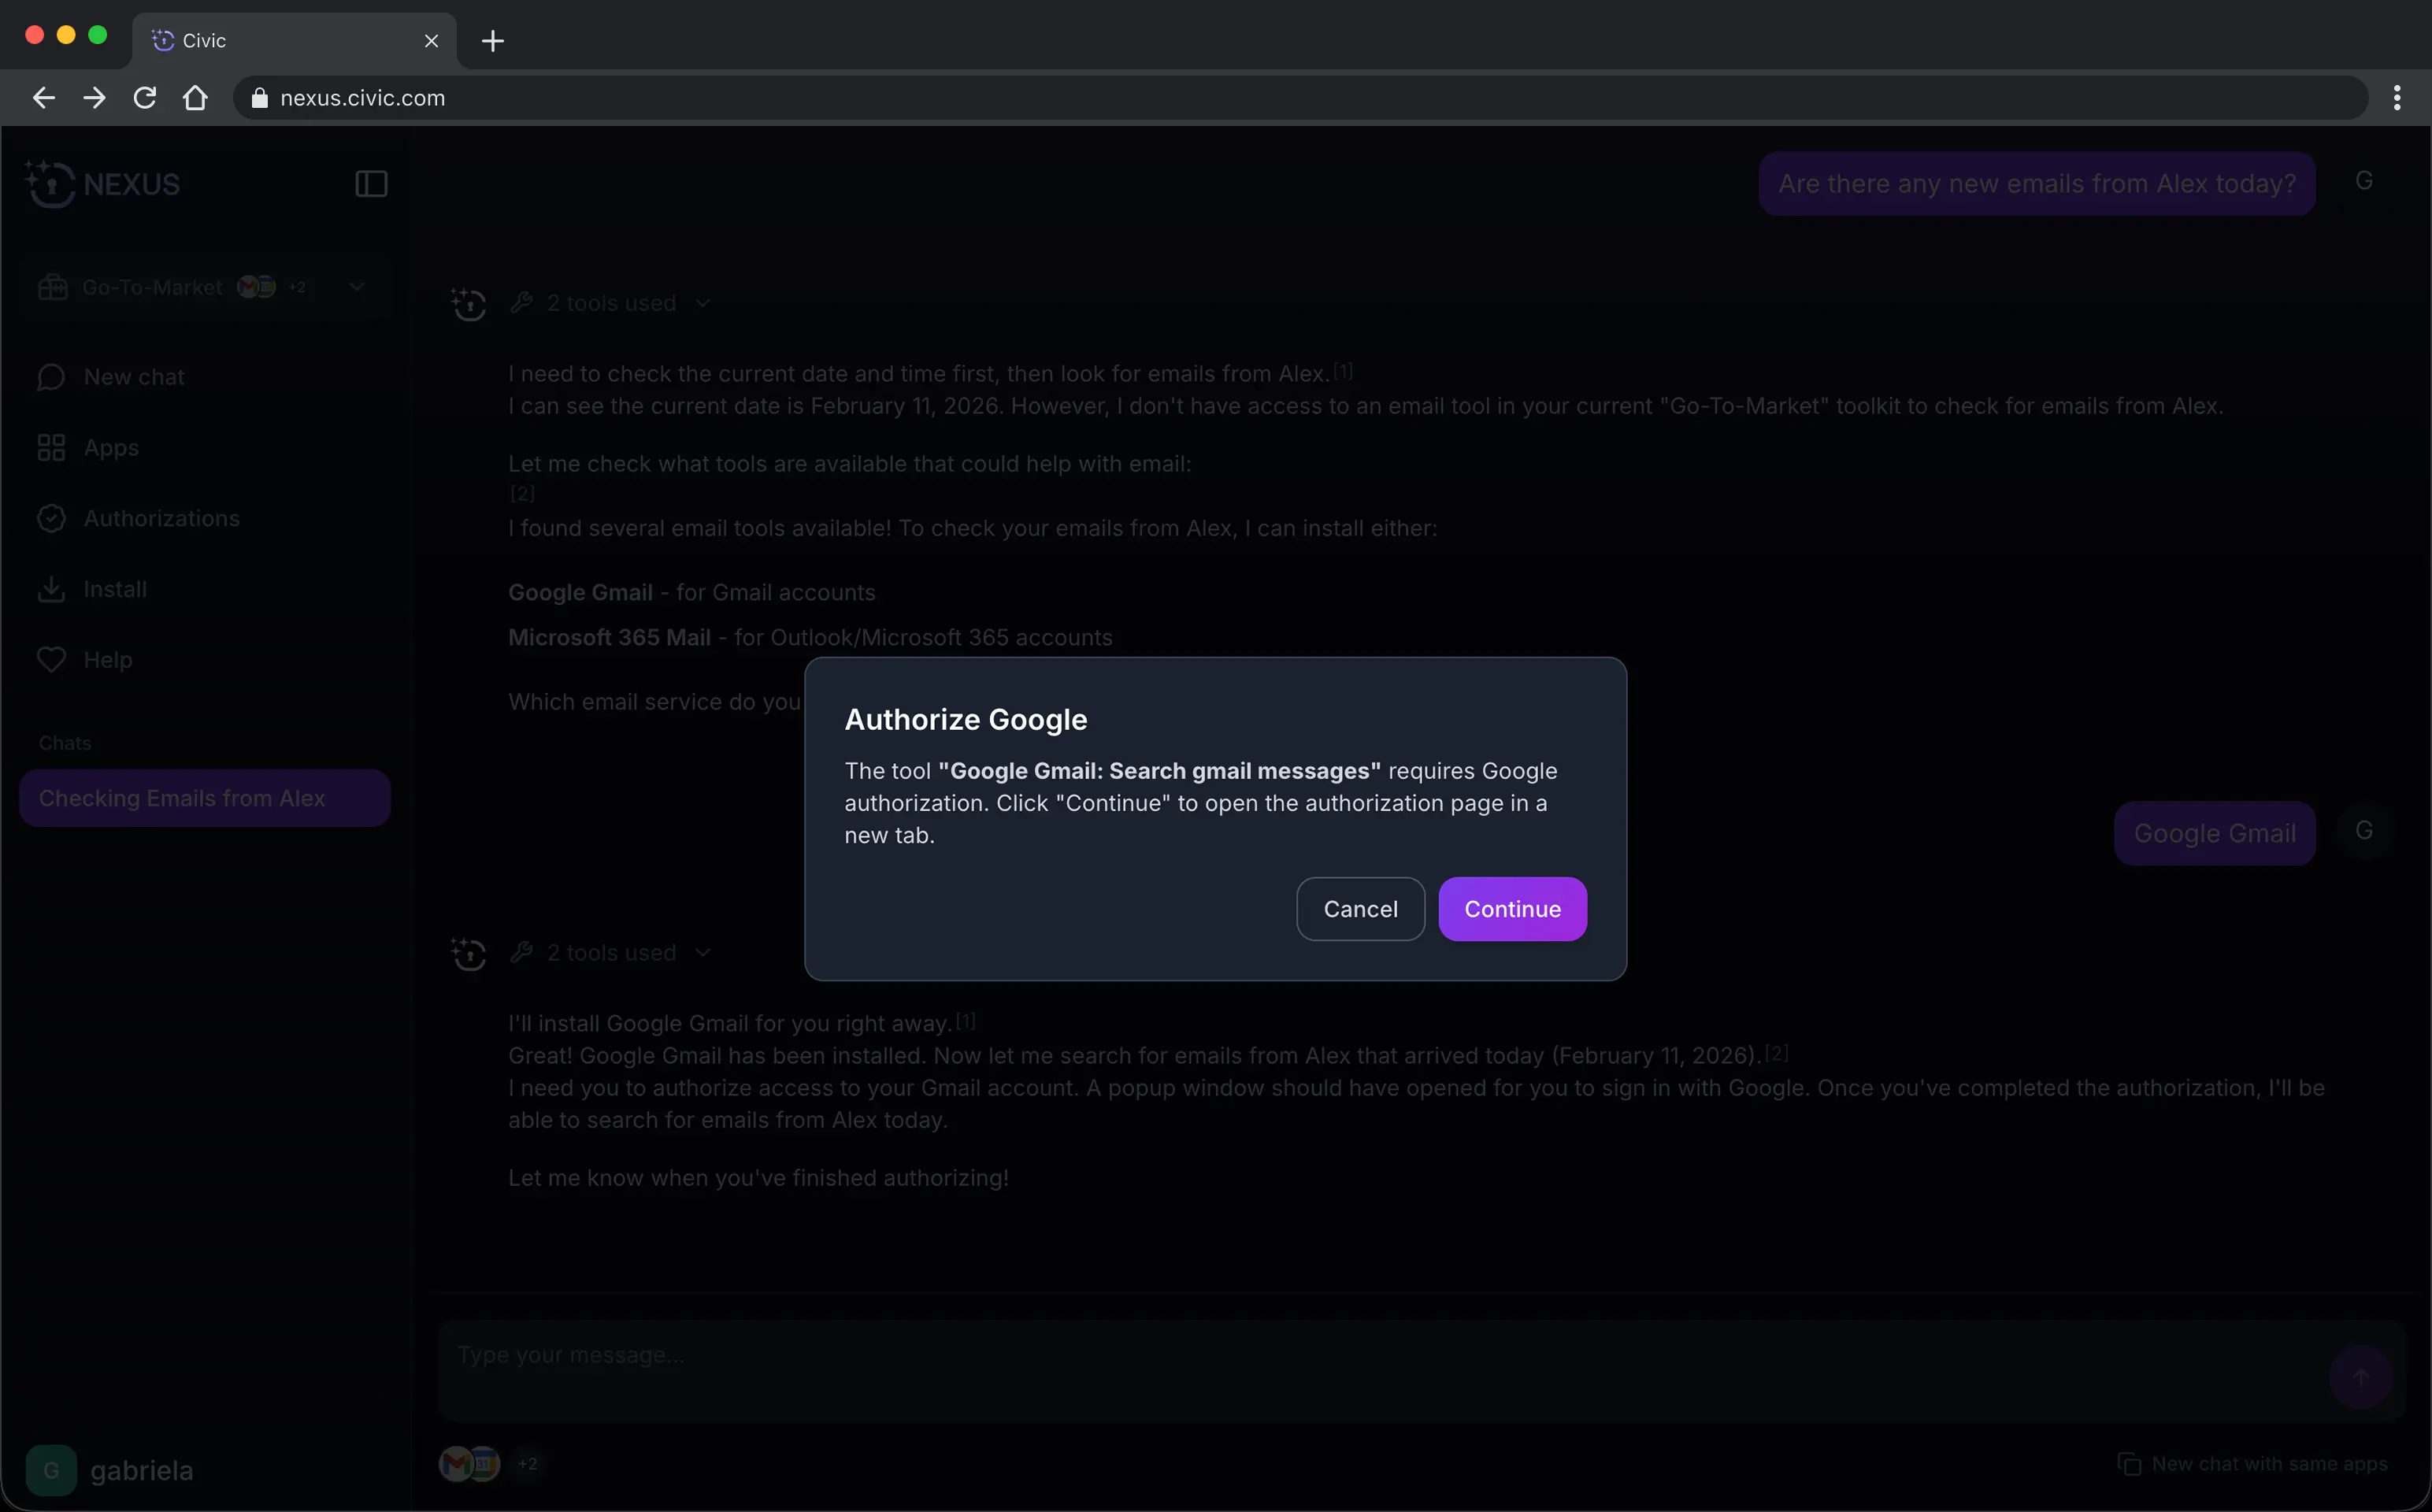Image resolution: width=2432 pixels, height=1512 pixels.
Task: Click Continue to authorize Google
Action: click(1511, 908)
